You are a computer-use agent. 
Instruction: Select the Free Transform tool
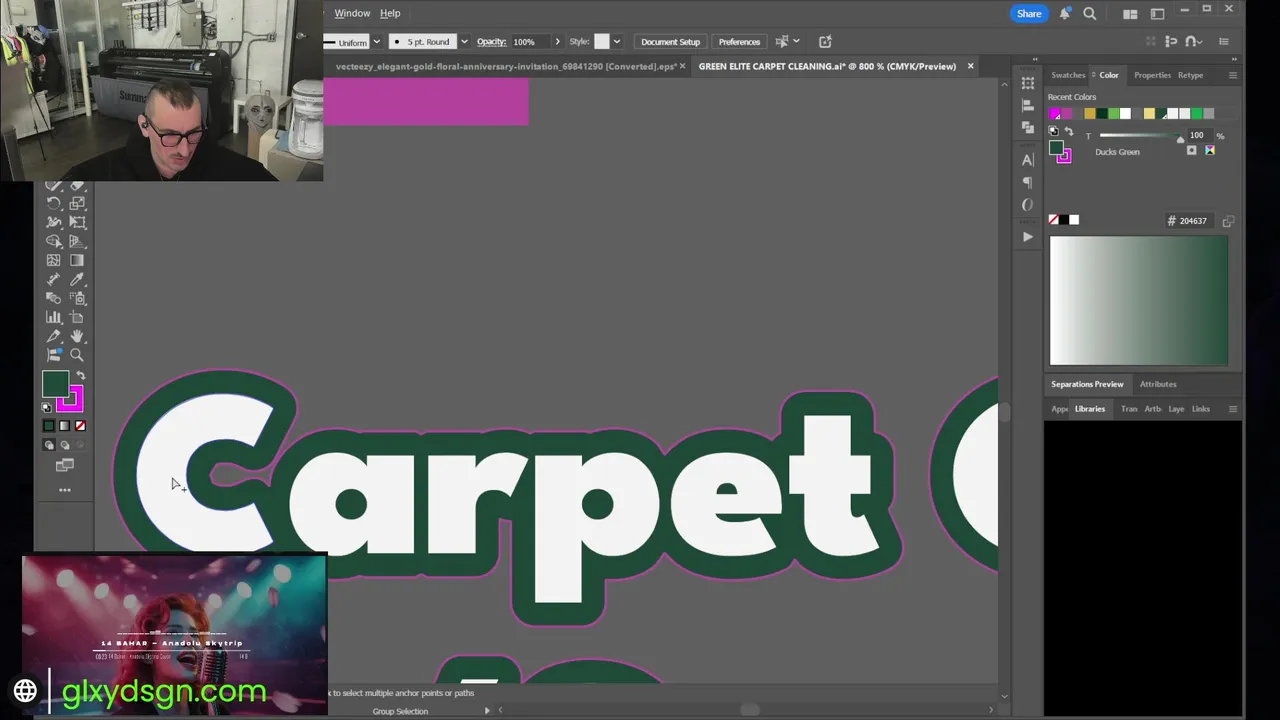(x=77, y=222)
